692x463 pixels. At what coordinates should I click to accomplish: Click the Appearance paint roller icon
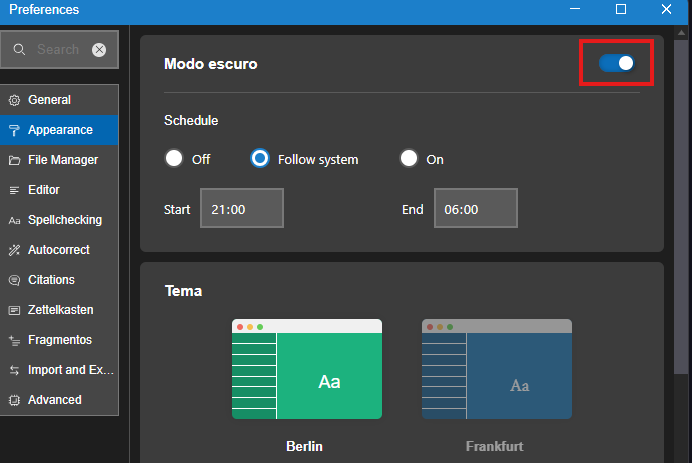tap(14, 130)
